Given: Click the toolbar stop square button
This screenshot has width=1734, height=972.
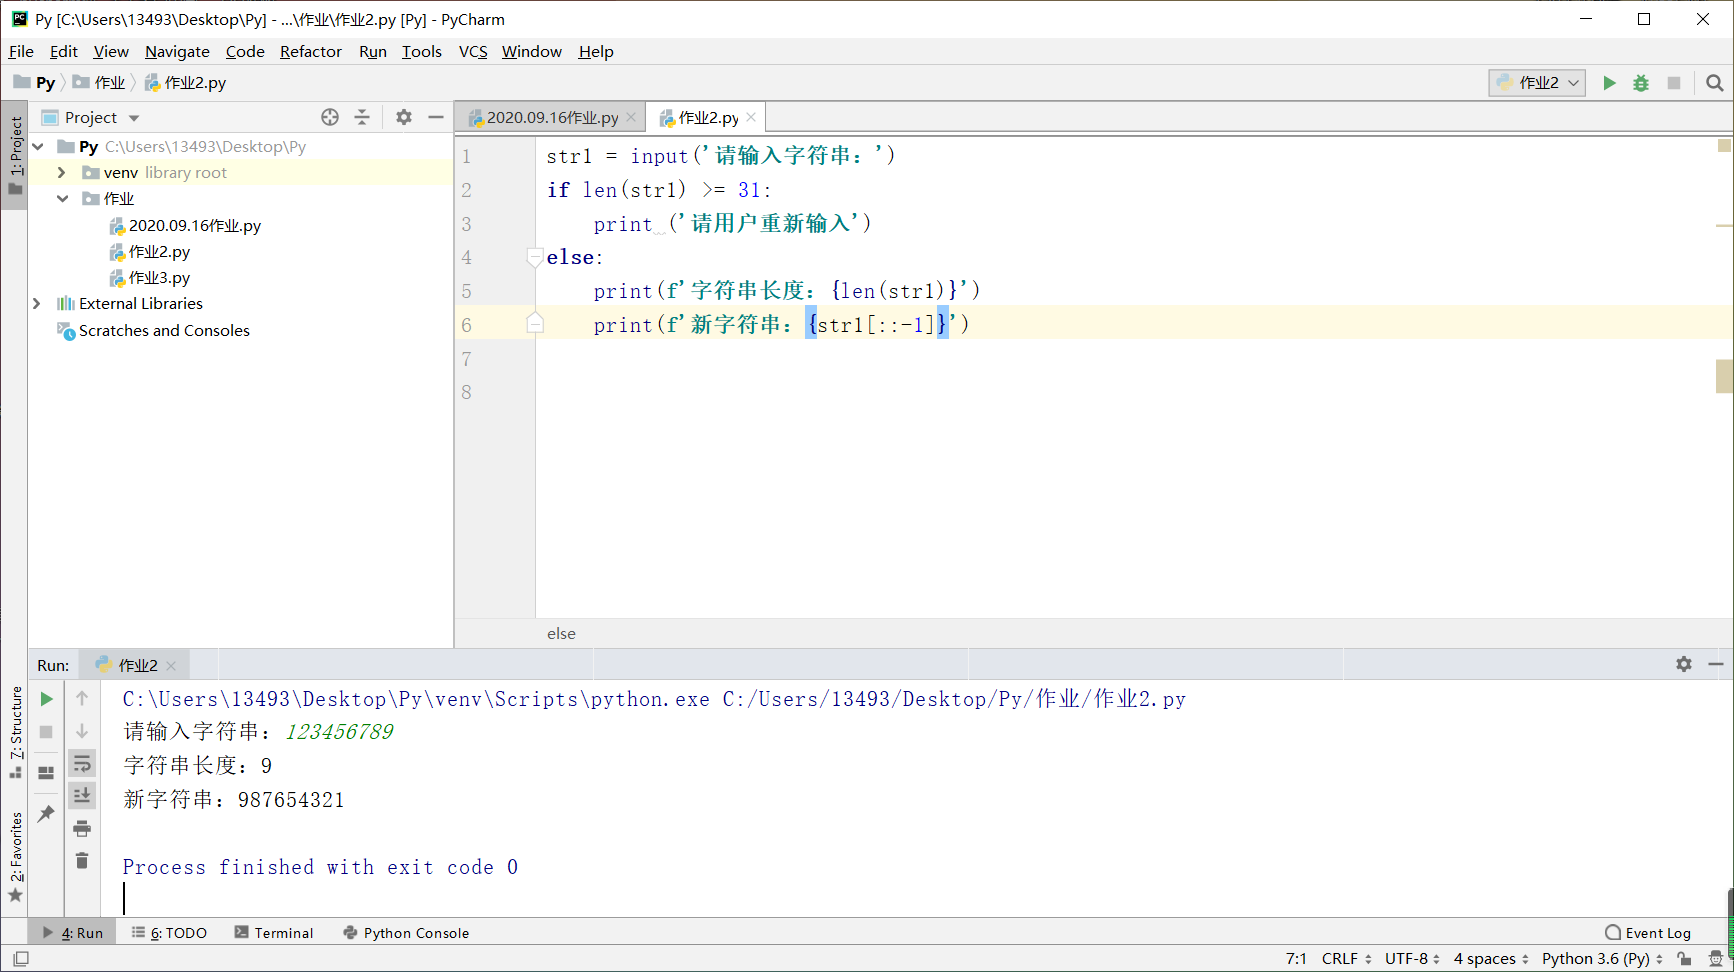Looking at the screenshot, I should coord(1674,83).
